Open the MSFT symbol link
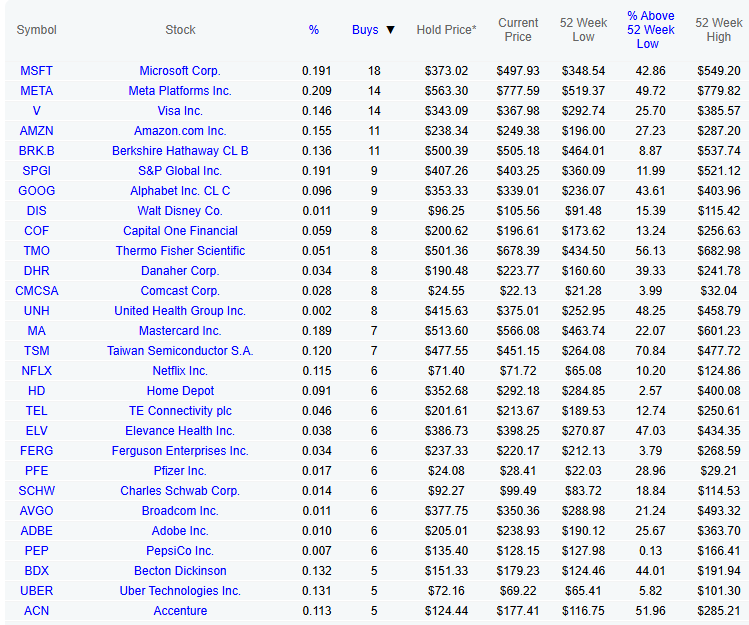749x625 pixels. pos(36,71)
